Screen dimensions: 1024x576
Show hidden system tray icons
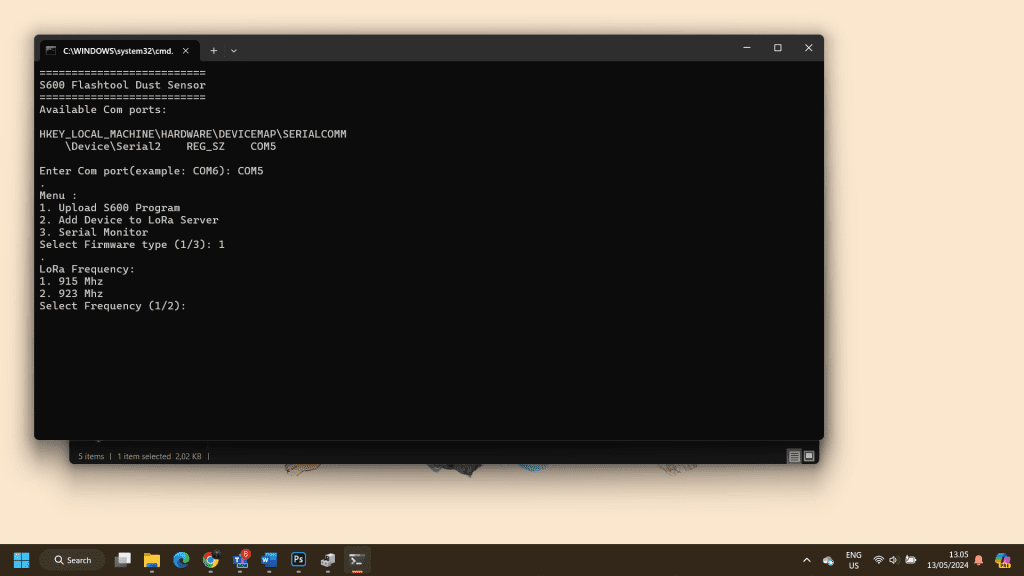point(807,560)
